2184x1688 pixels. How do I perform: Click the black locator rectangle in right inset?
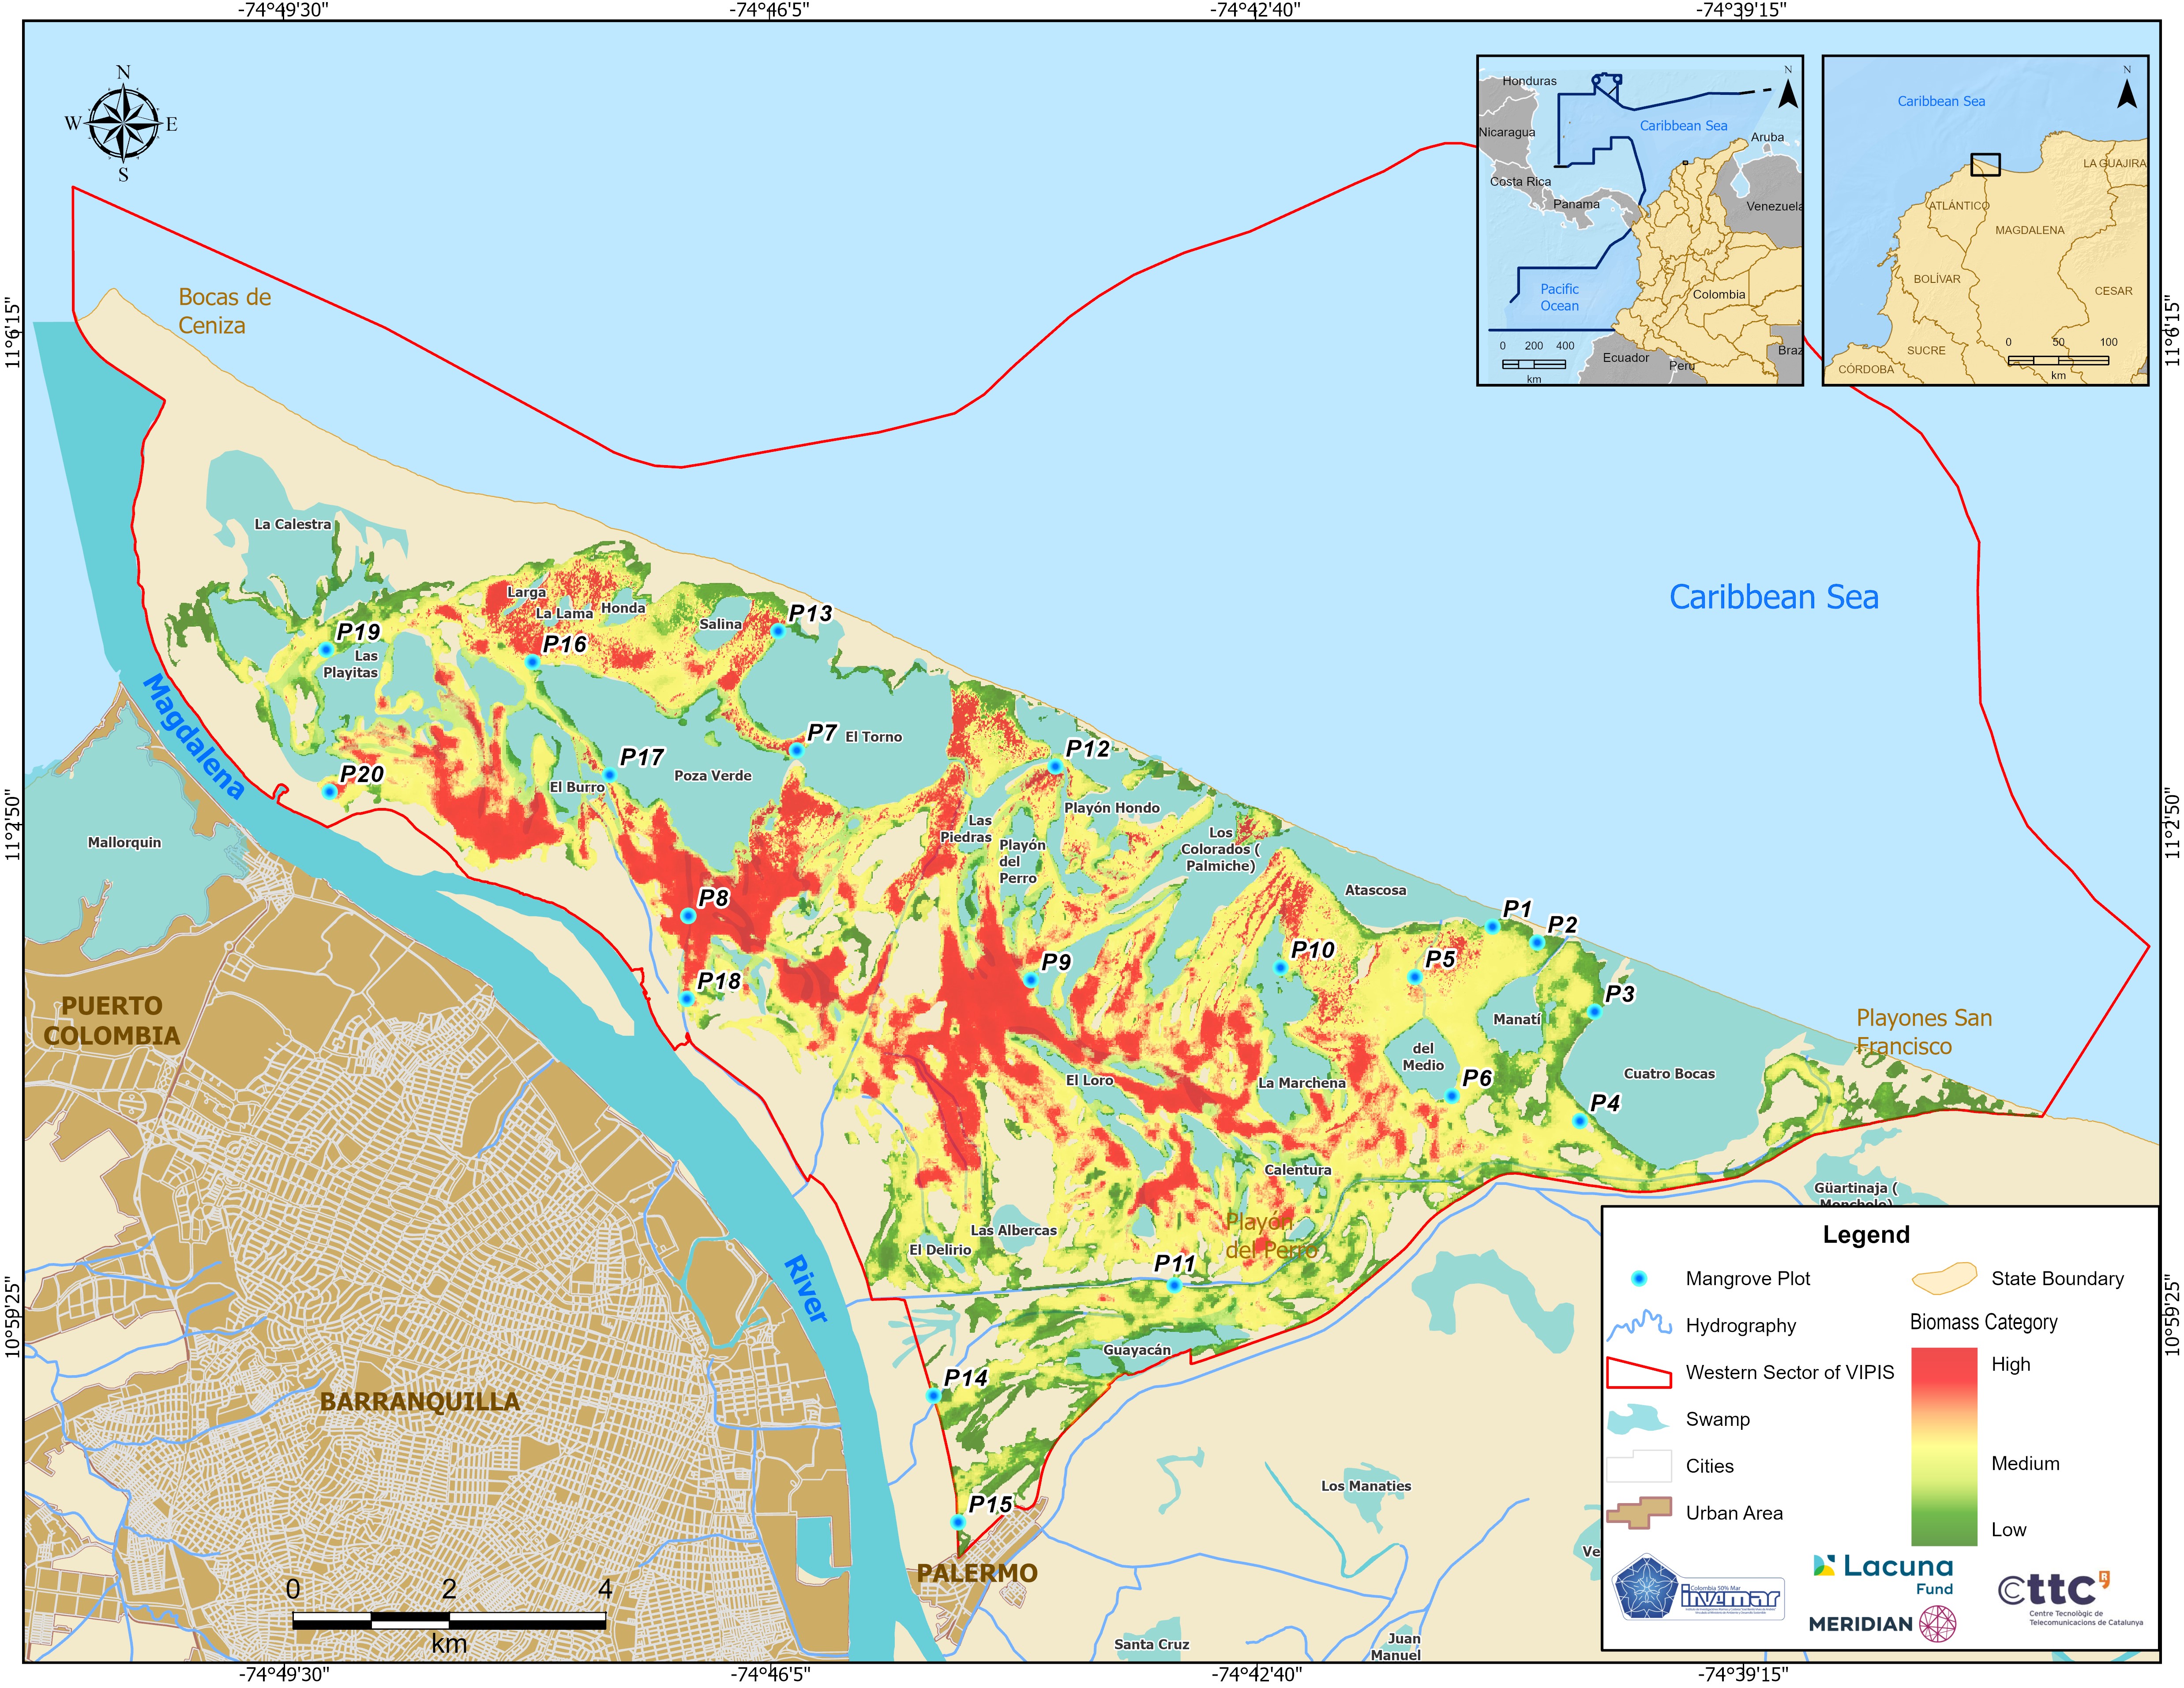1985,165
